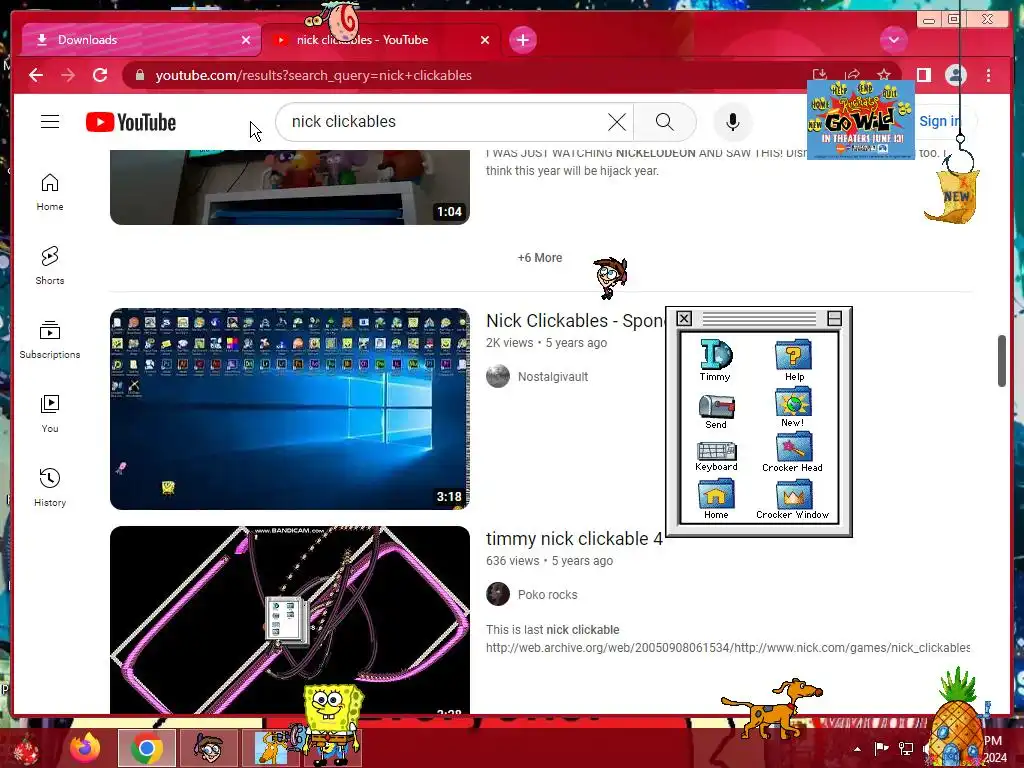Collapse the Nick clickable mini window
1024x768 pixels.
pos(834,318)
